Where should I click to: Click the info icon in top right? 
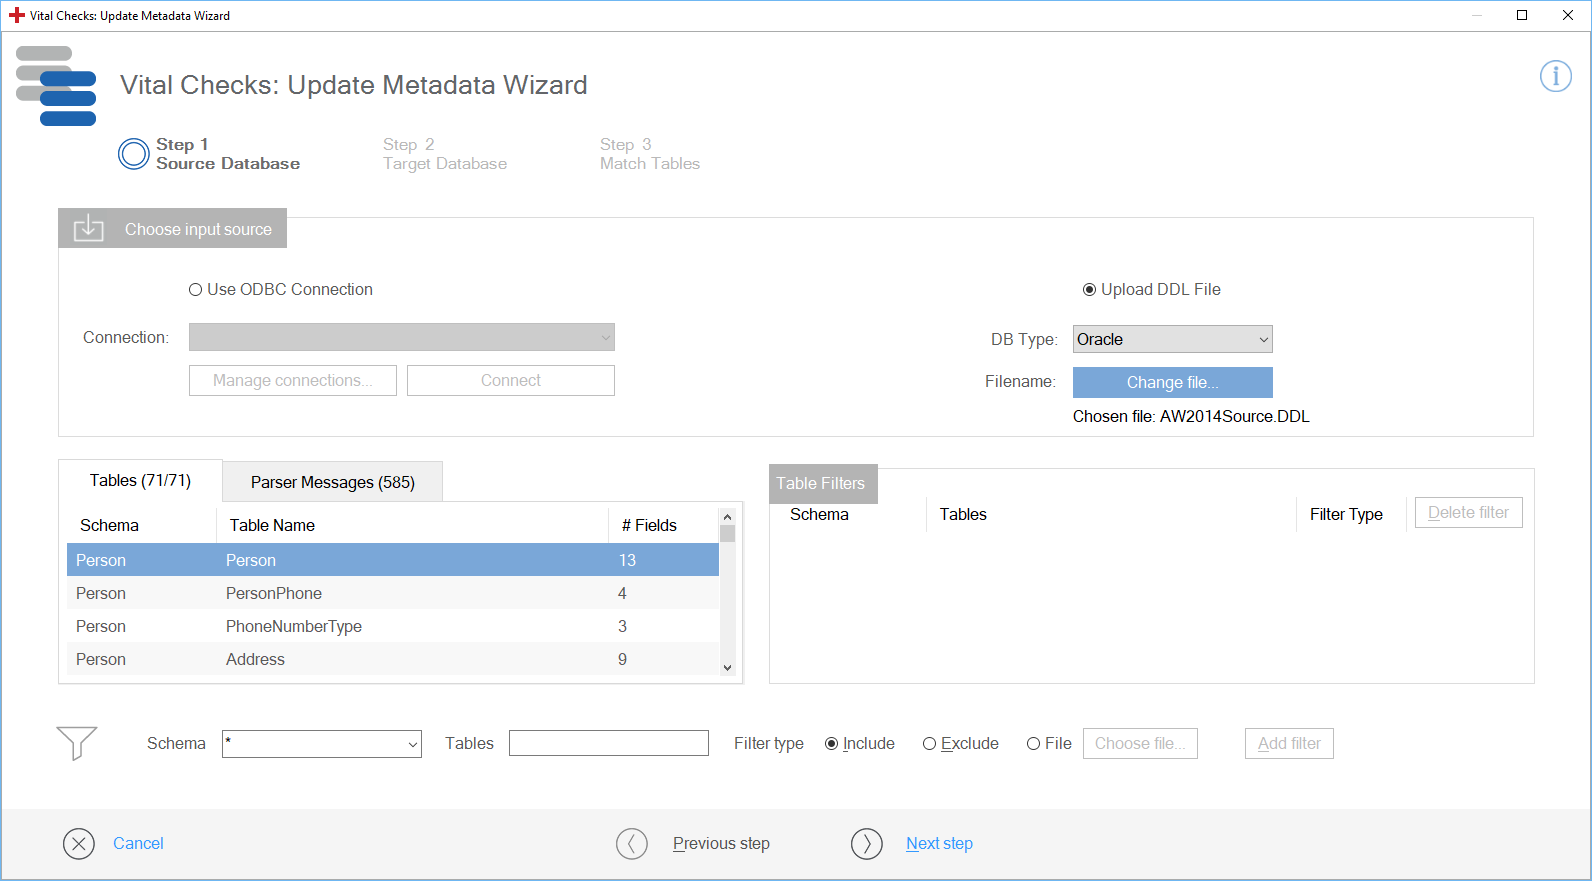pos(1555,76)
